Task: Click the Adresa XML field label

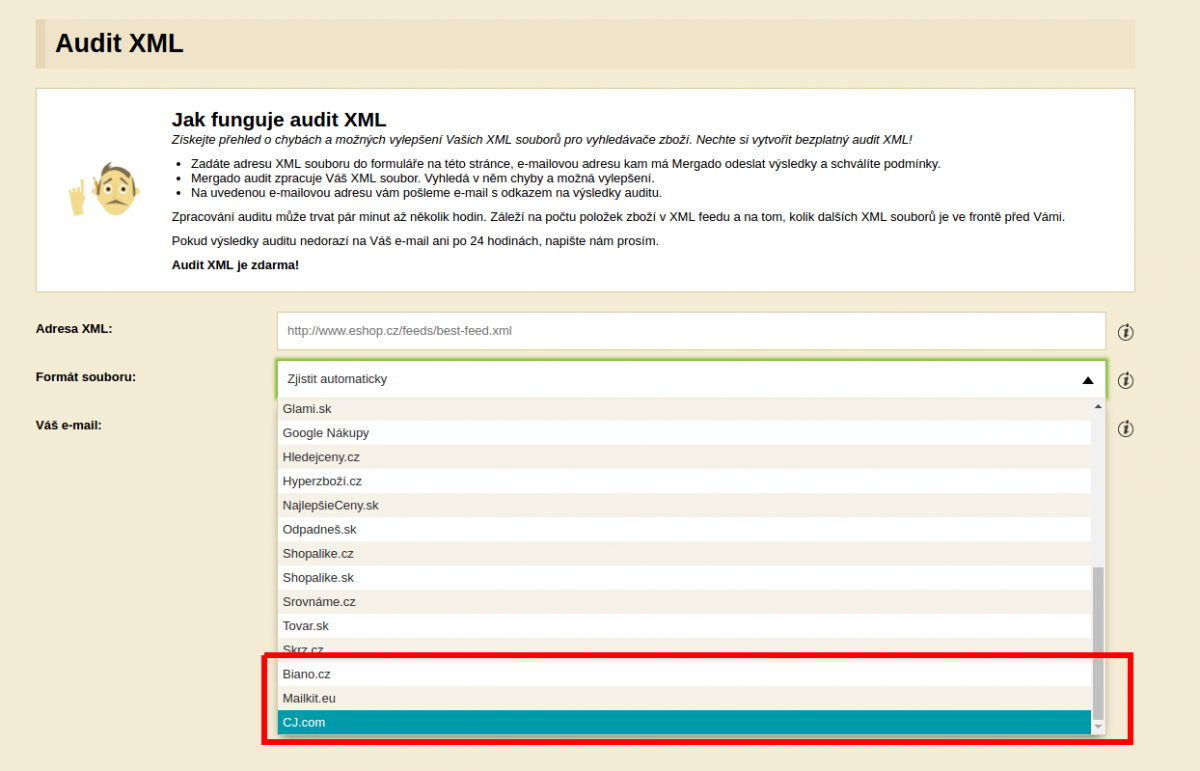Action: (x=74, y=328)
